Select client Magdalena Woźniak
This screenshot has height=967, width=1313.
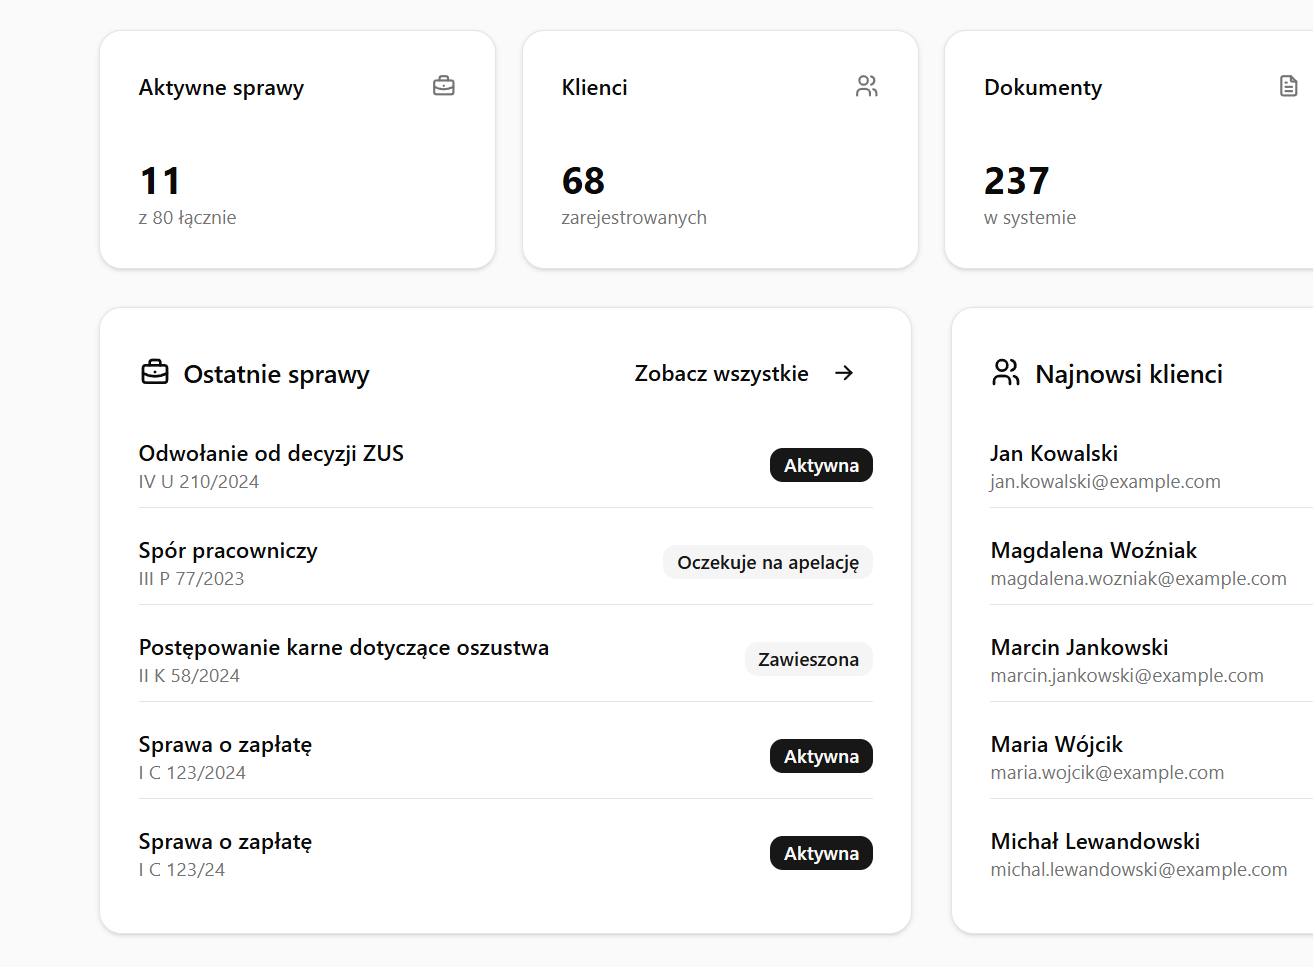click(1093, 551)
